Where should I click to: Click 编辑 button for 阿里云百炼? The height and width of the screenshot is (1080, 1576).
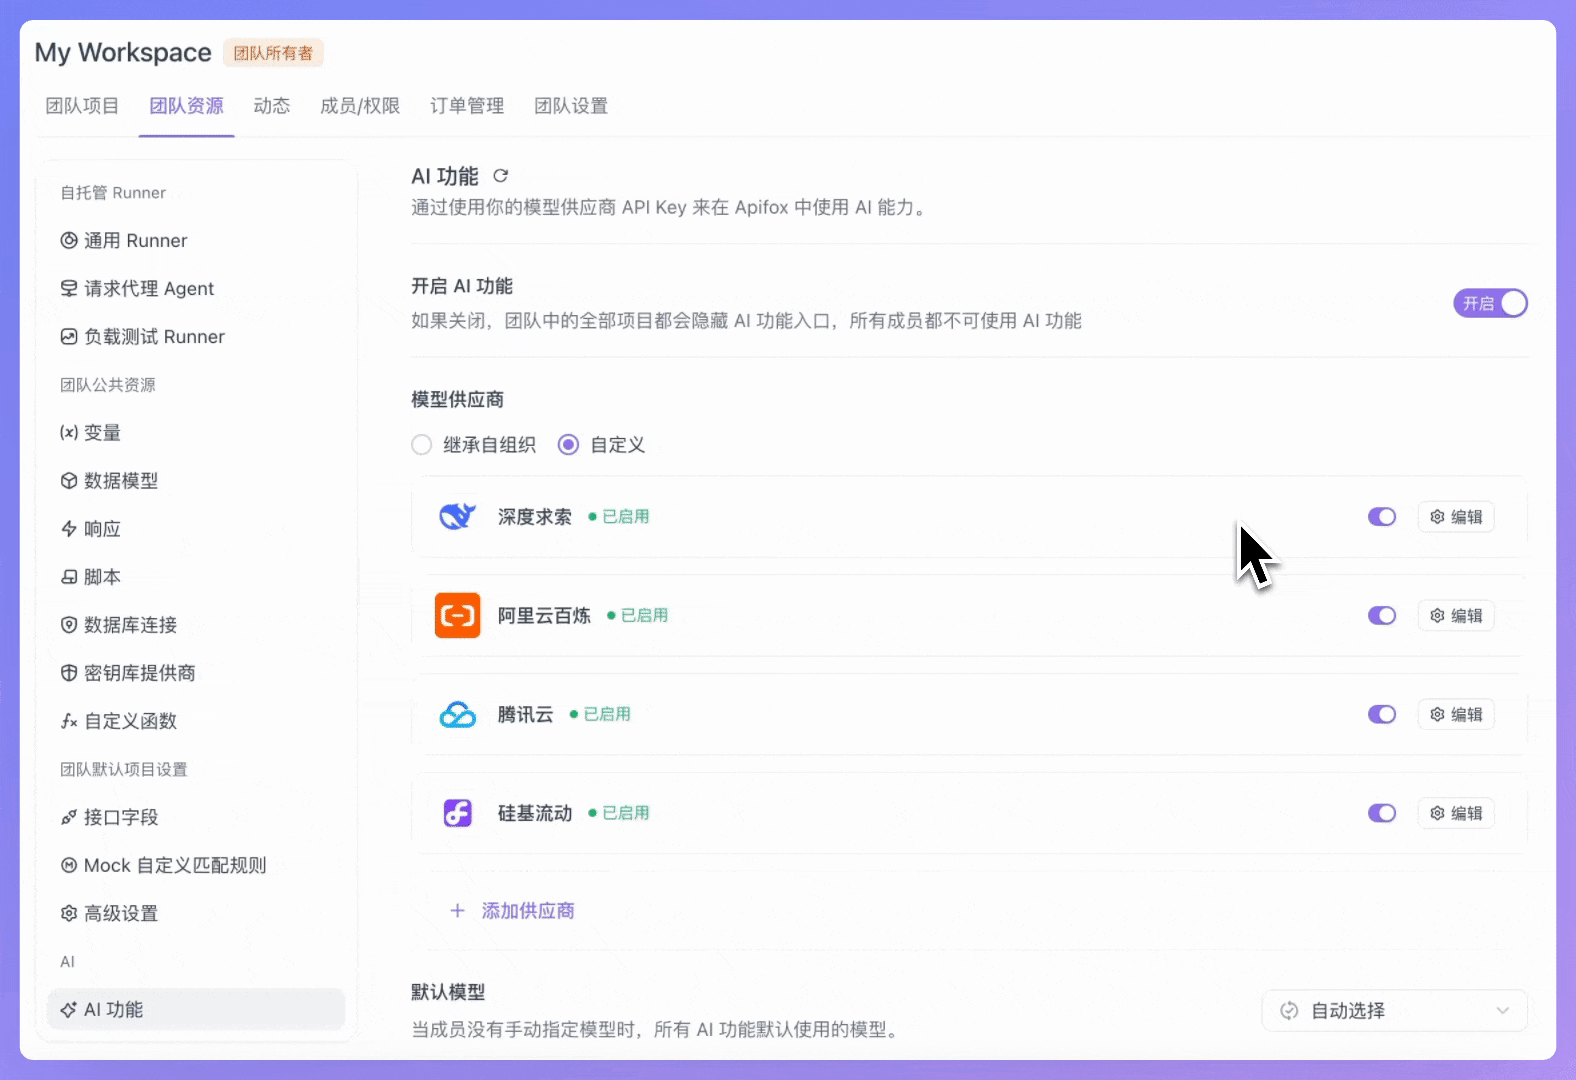click(x=1456, y=615)
